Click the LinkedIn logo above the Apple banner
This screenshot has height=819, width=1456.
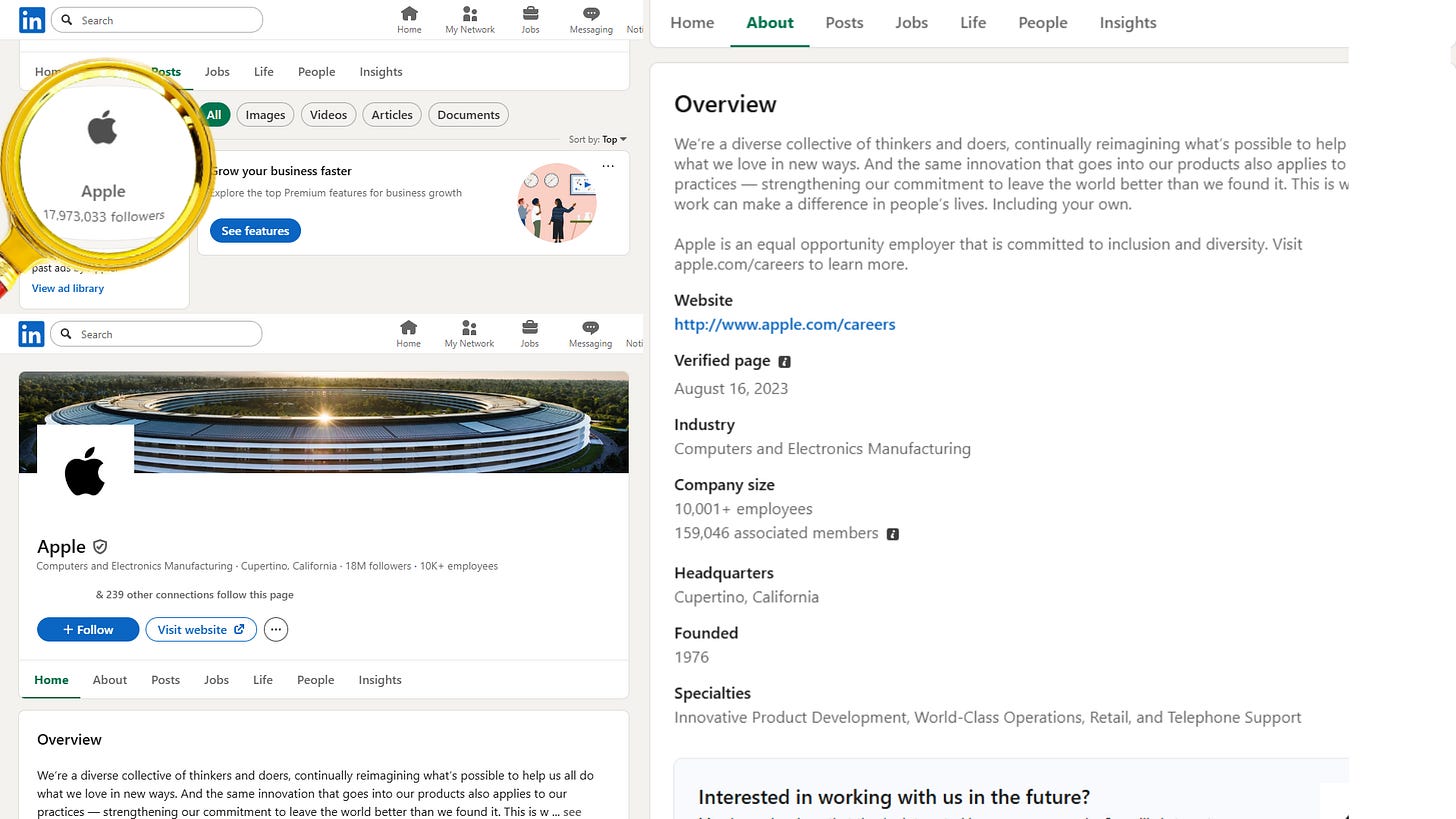tap(32, 334)
